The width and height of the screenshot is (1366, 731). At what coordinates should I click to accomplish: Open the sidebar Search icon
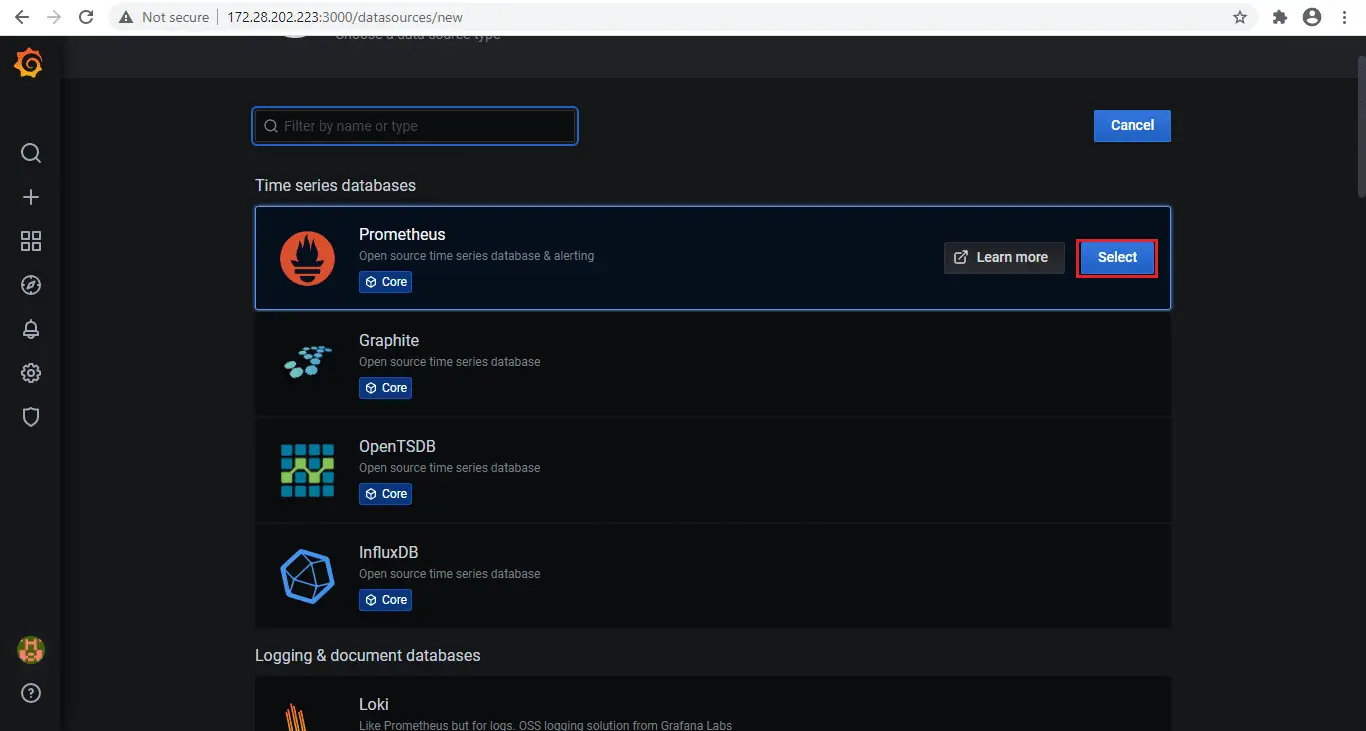pos(30,152)
